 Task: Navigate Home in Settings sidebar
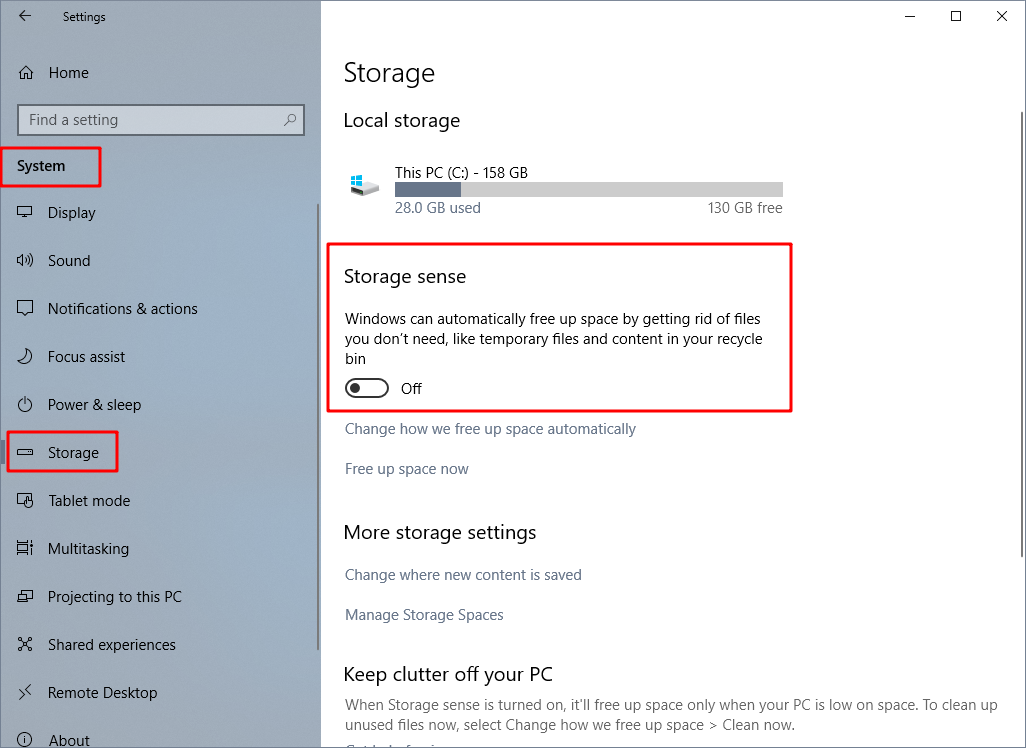pyautogui.click(x=68, y=72)
